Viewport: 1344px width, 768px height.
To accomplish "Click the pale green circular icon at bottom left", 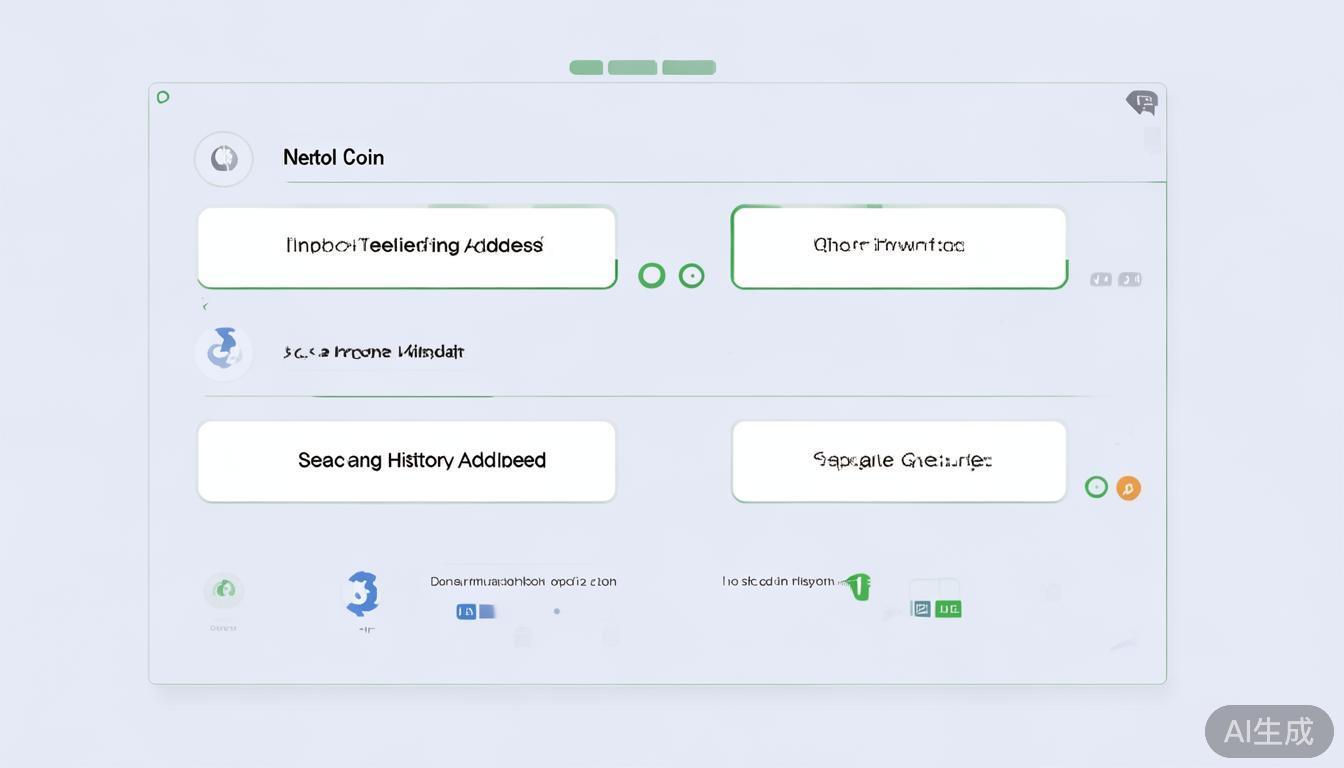I will [x=223, y=590].
